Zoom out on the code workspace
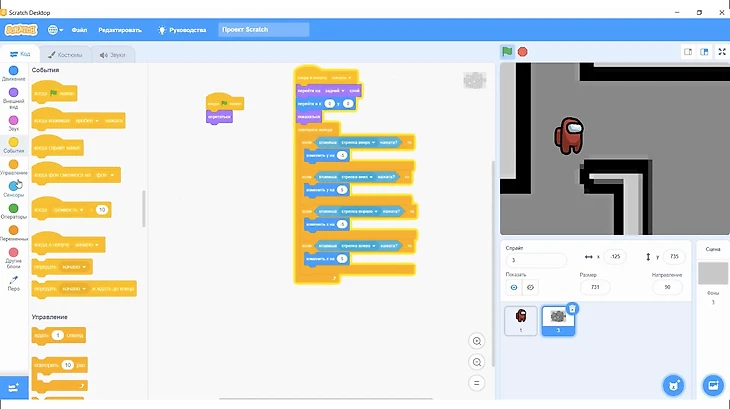Screen dimensions: 730x409 (477, 362)
